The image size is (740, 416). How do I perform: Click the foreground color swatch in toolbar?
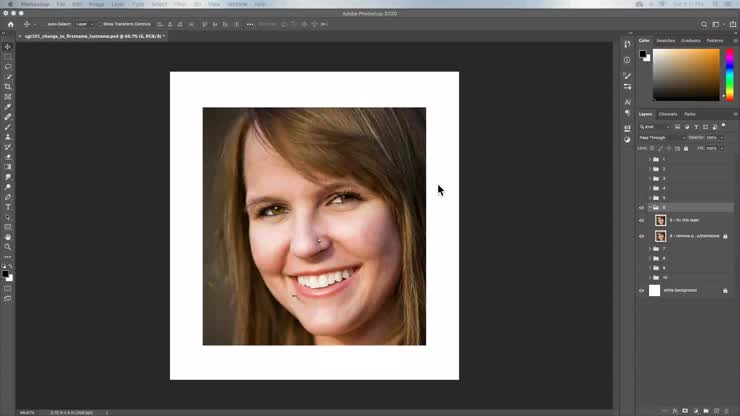5,274
